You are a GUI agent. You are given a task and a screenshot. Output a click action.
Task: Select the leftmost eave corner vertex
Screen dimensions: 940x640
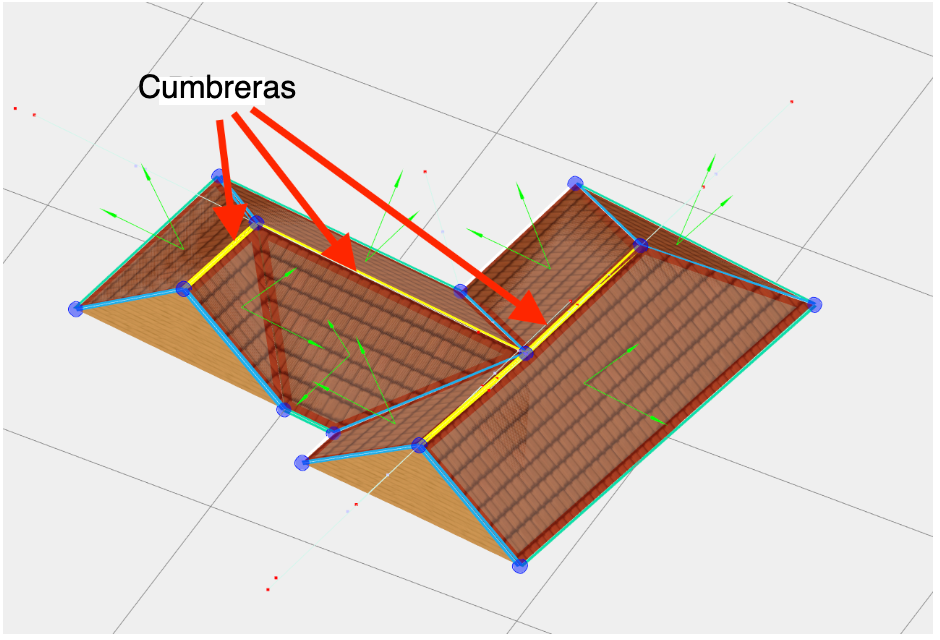coord(76,309)
